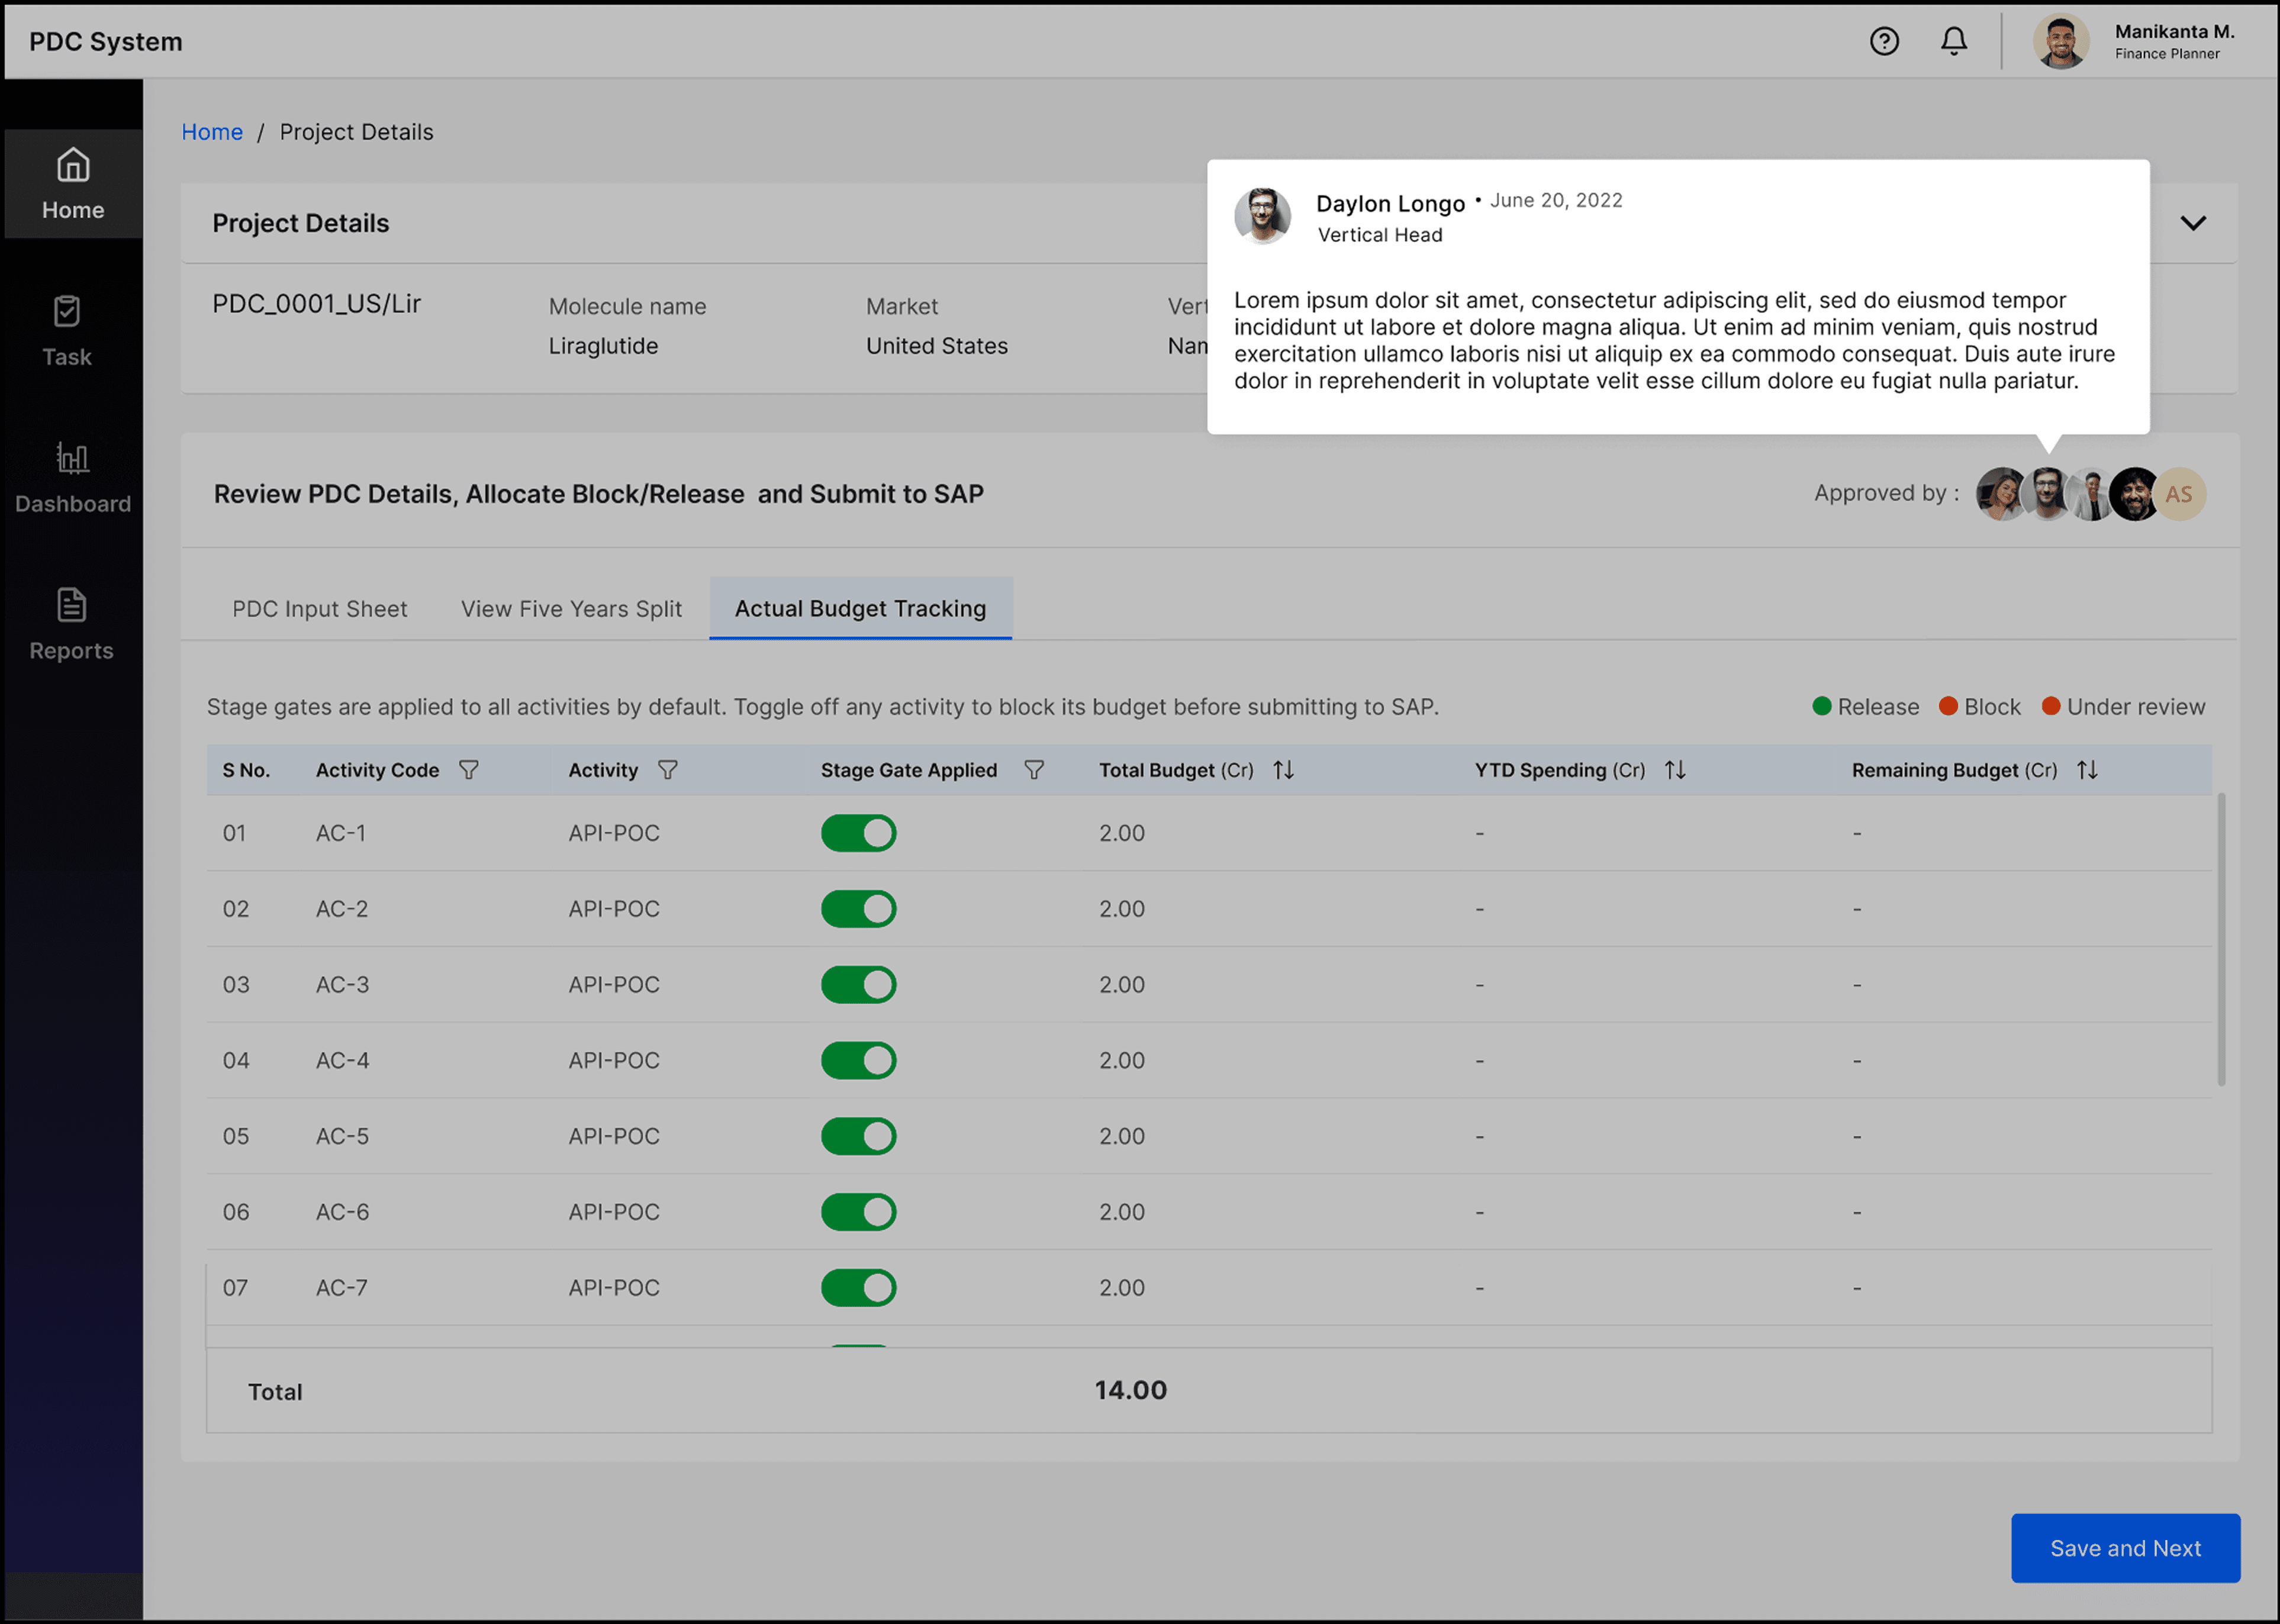Click Save and Next button
This screenshot has height=1624, width=2280.
(2124, 1548)
